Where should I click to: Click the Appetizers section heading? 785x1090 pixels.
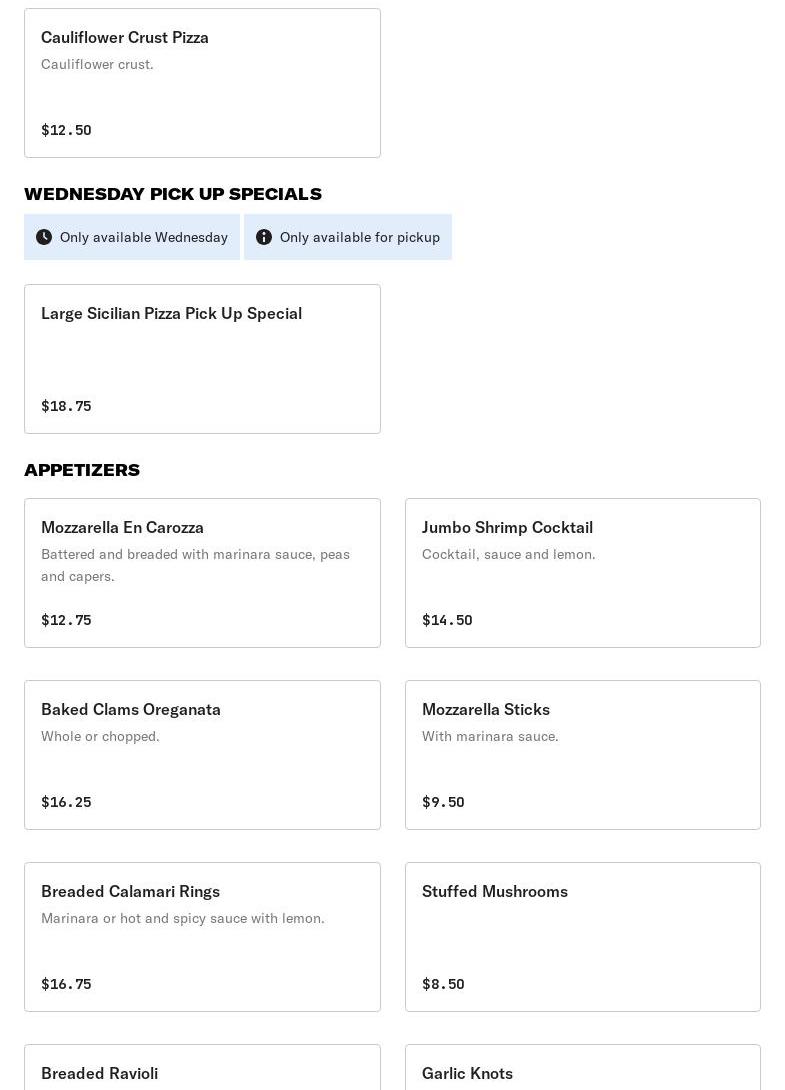[82, 470]
